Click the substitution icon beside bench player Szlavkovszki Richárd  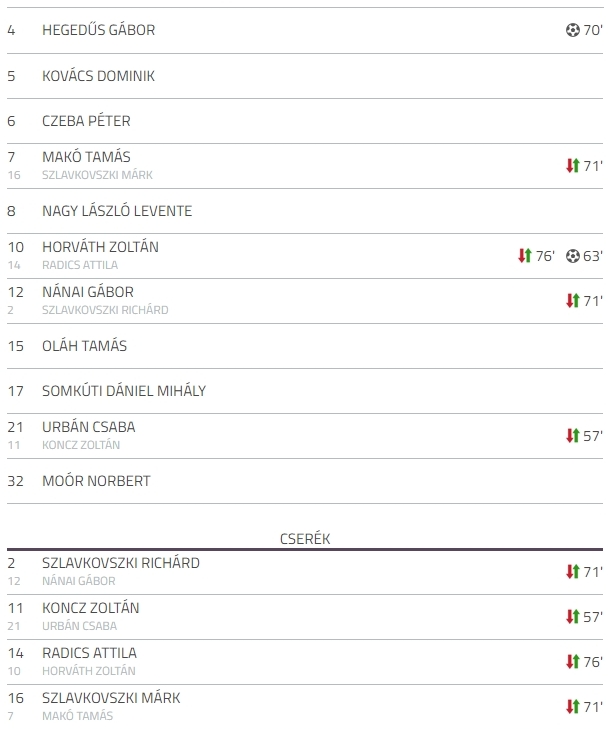572,571
